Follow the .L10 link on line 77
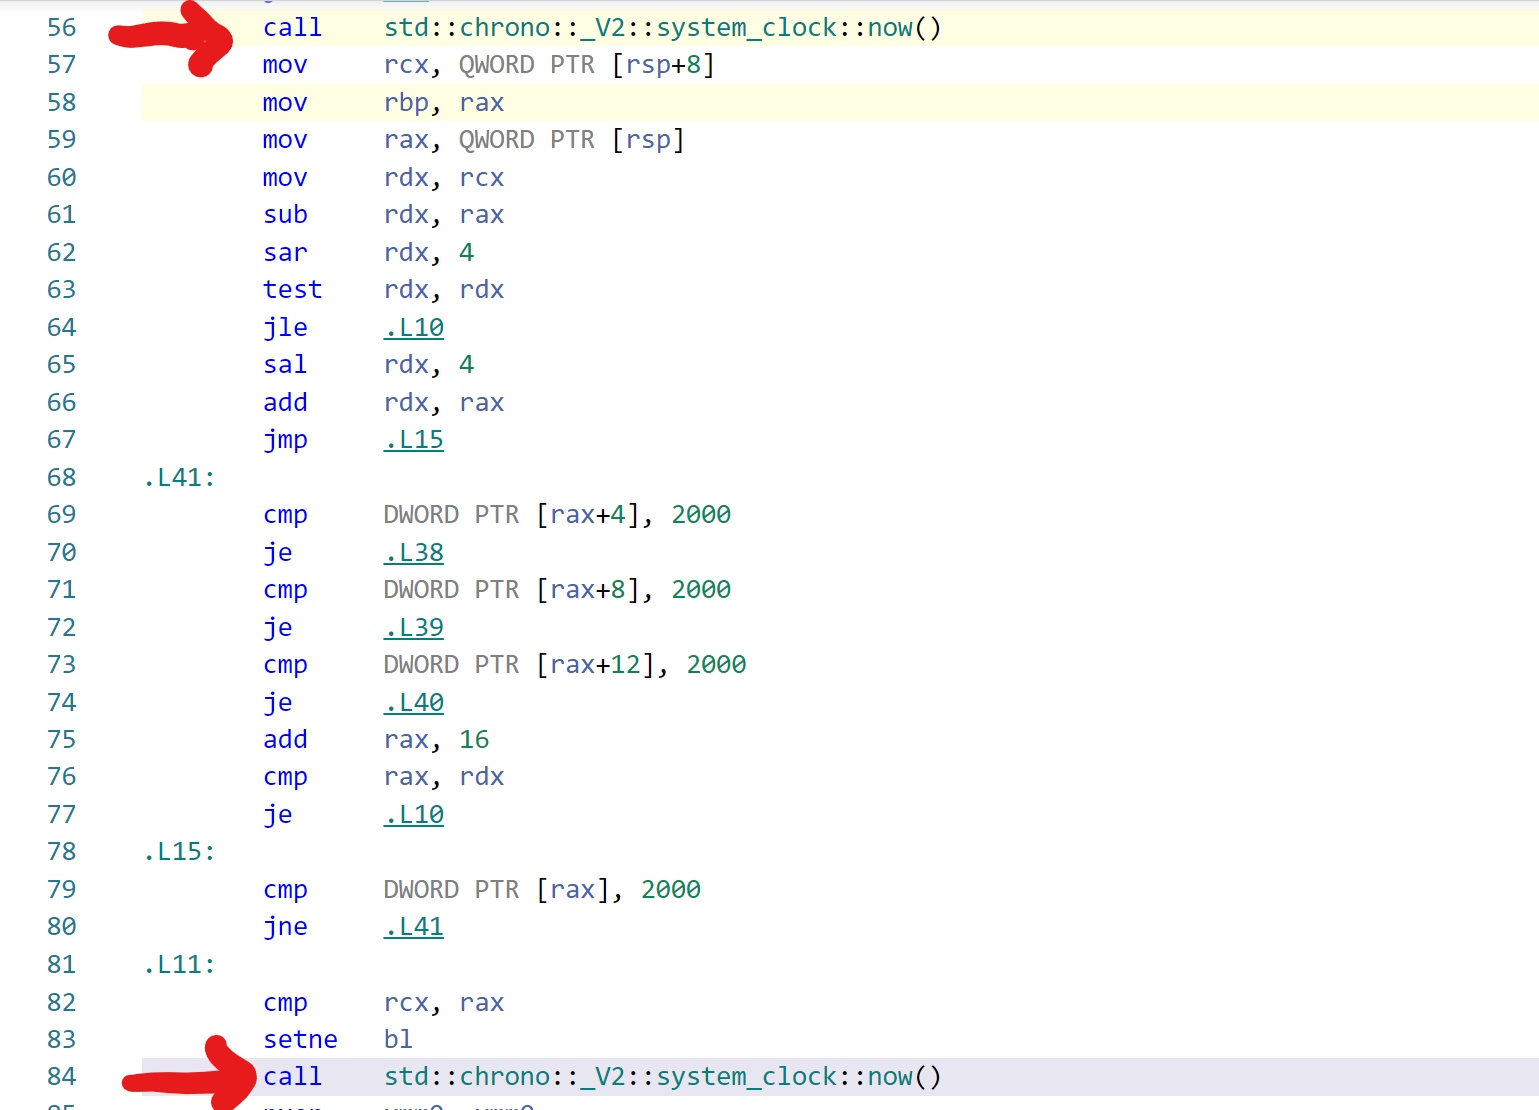1539x1110 pixels. (414, 815)
